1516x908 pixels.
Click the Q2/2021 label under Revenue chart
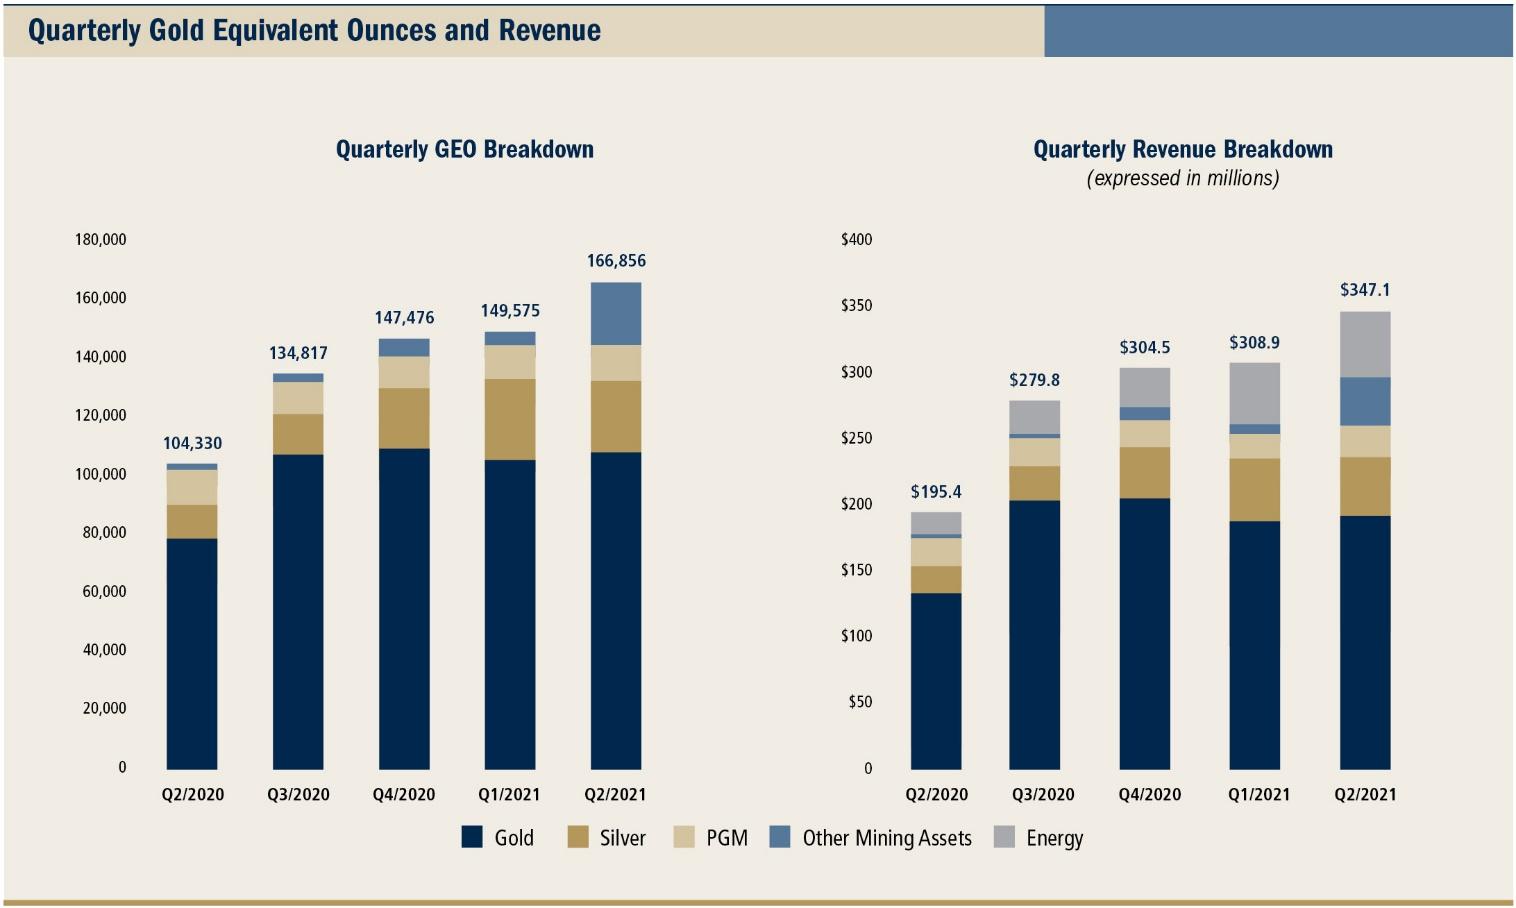pyautogui.click(x=1365, y=794)
